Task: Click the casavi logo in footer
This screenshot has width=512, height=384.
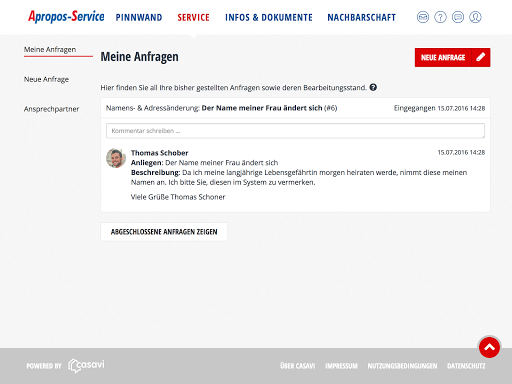Action: click(86, 365)
